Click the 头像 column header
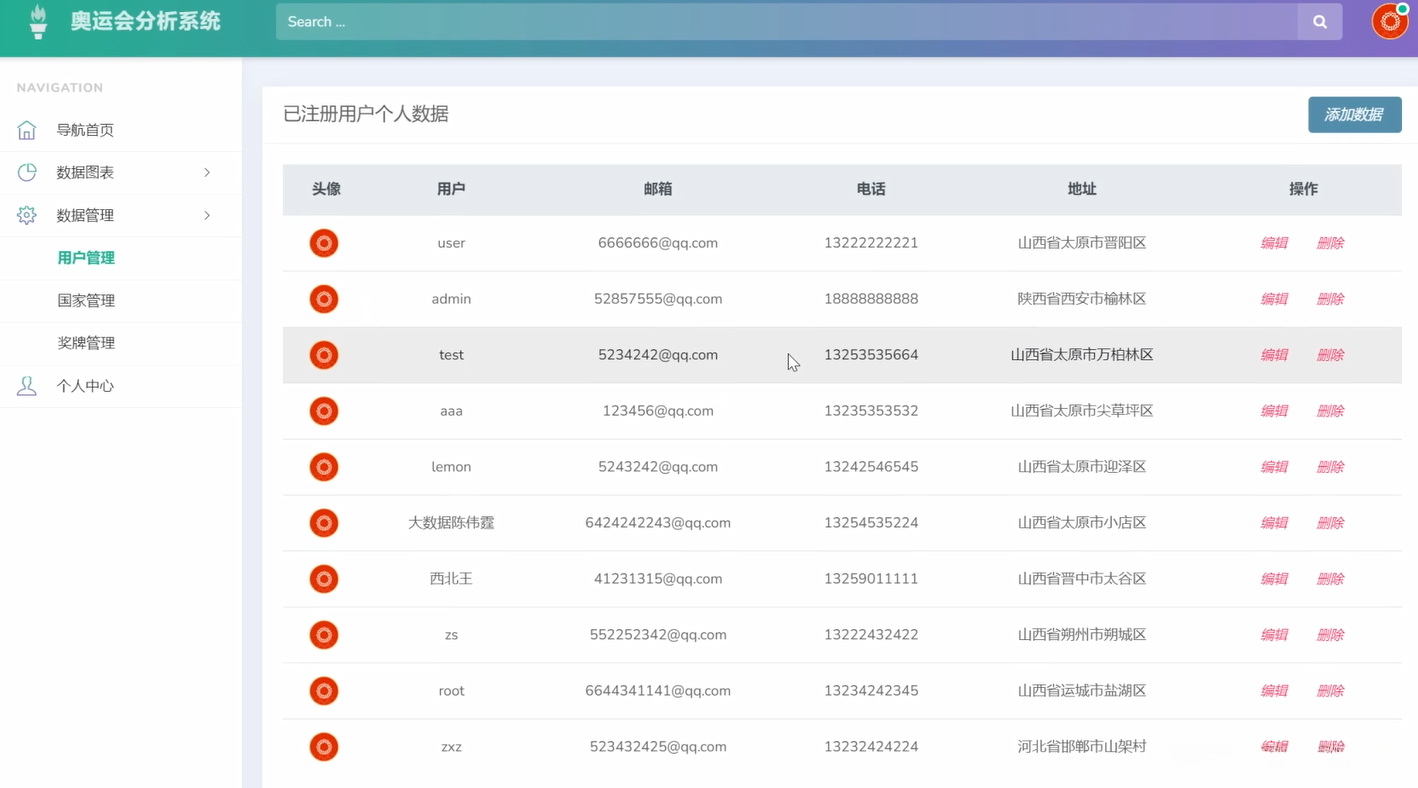 click(x=326, y=189)
